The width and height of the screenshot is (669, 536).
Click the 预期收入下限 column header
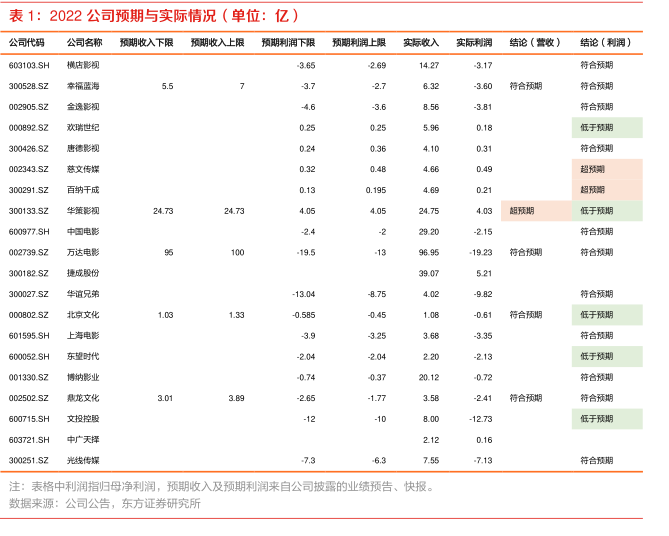(146, 44)
